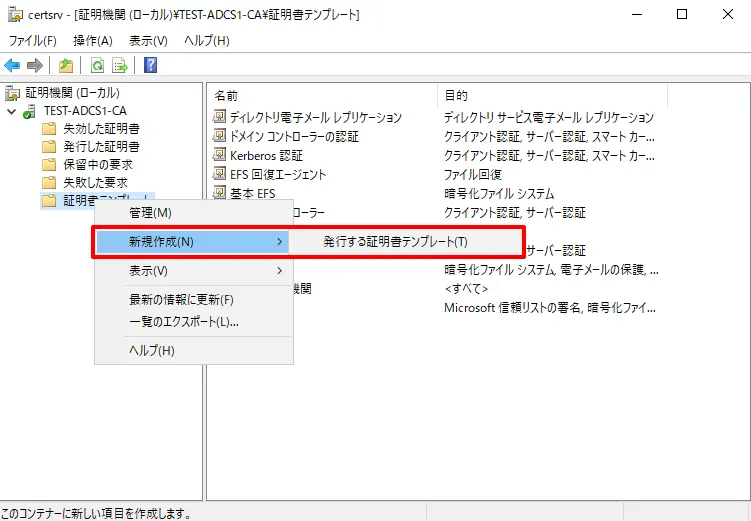Choose 最新の情報に更新(F) from context menu
Screen dimensions: 751x521
pos(194,300)
